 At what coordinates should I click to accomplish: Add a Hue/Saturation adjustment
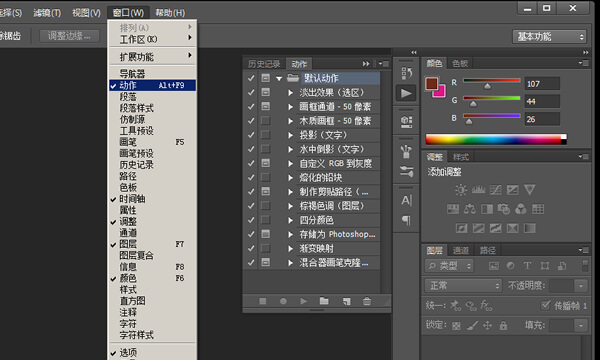click(x=453, y=209)
